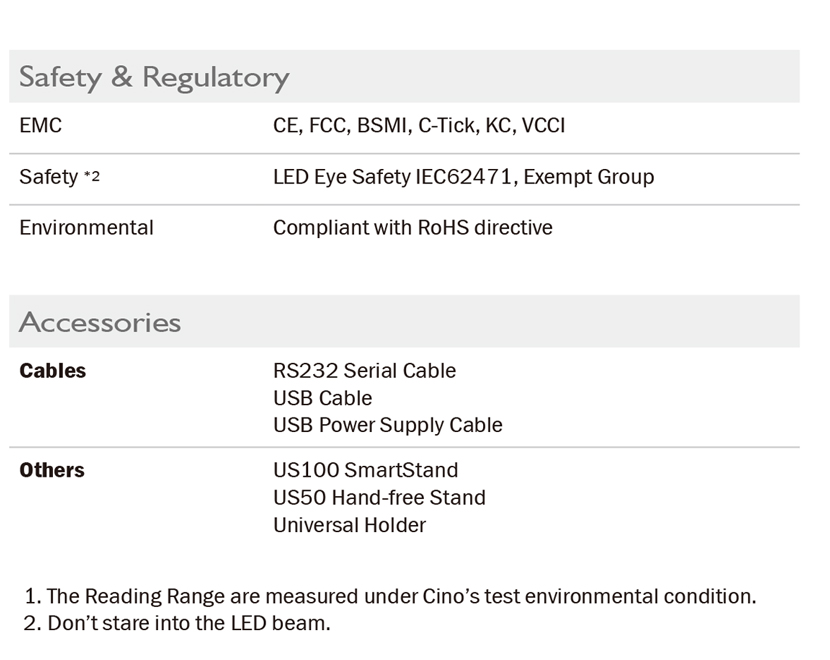The width and height of the screenshot is (830, 660).
Task: Select USB Power Supply Cable entry
Action: coord(388,426)
